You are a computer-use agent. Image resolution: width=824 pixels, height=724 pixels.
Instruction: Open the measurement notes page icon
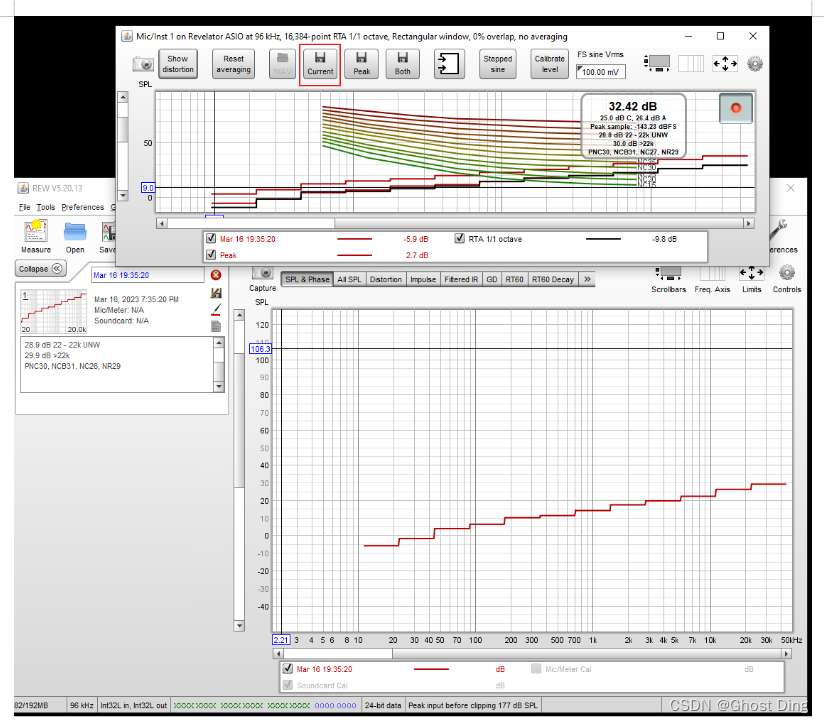[216, 327]
